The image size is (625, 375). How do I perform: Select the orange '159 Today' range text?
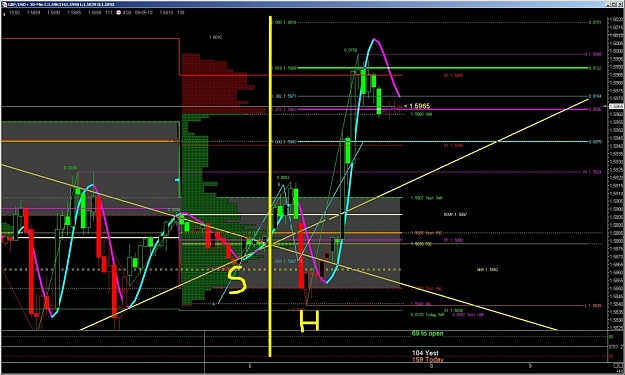coord(428,359)
